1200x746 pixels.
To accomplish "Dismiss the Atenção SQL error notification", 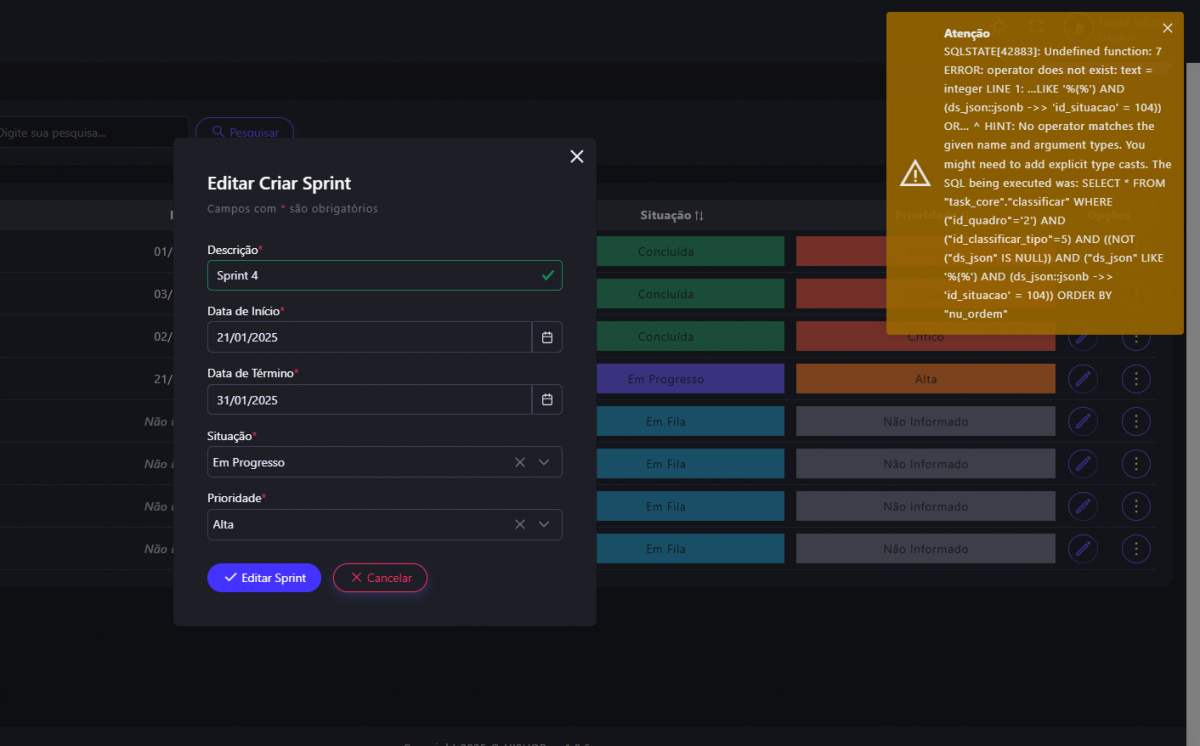I will [x=1167, y=28].
